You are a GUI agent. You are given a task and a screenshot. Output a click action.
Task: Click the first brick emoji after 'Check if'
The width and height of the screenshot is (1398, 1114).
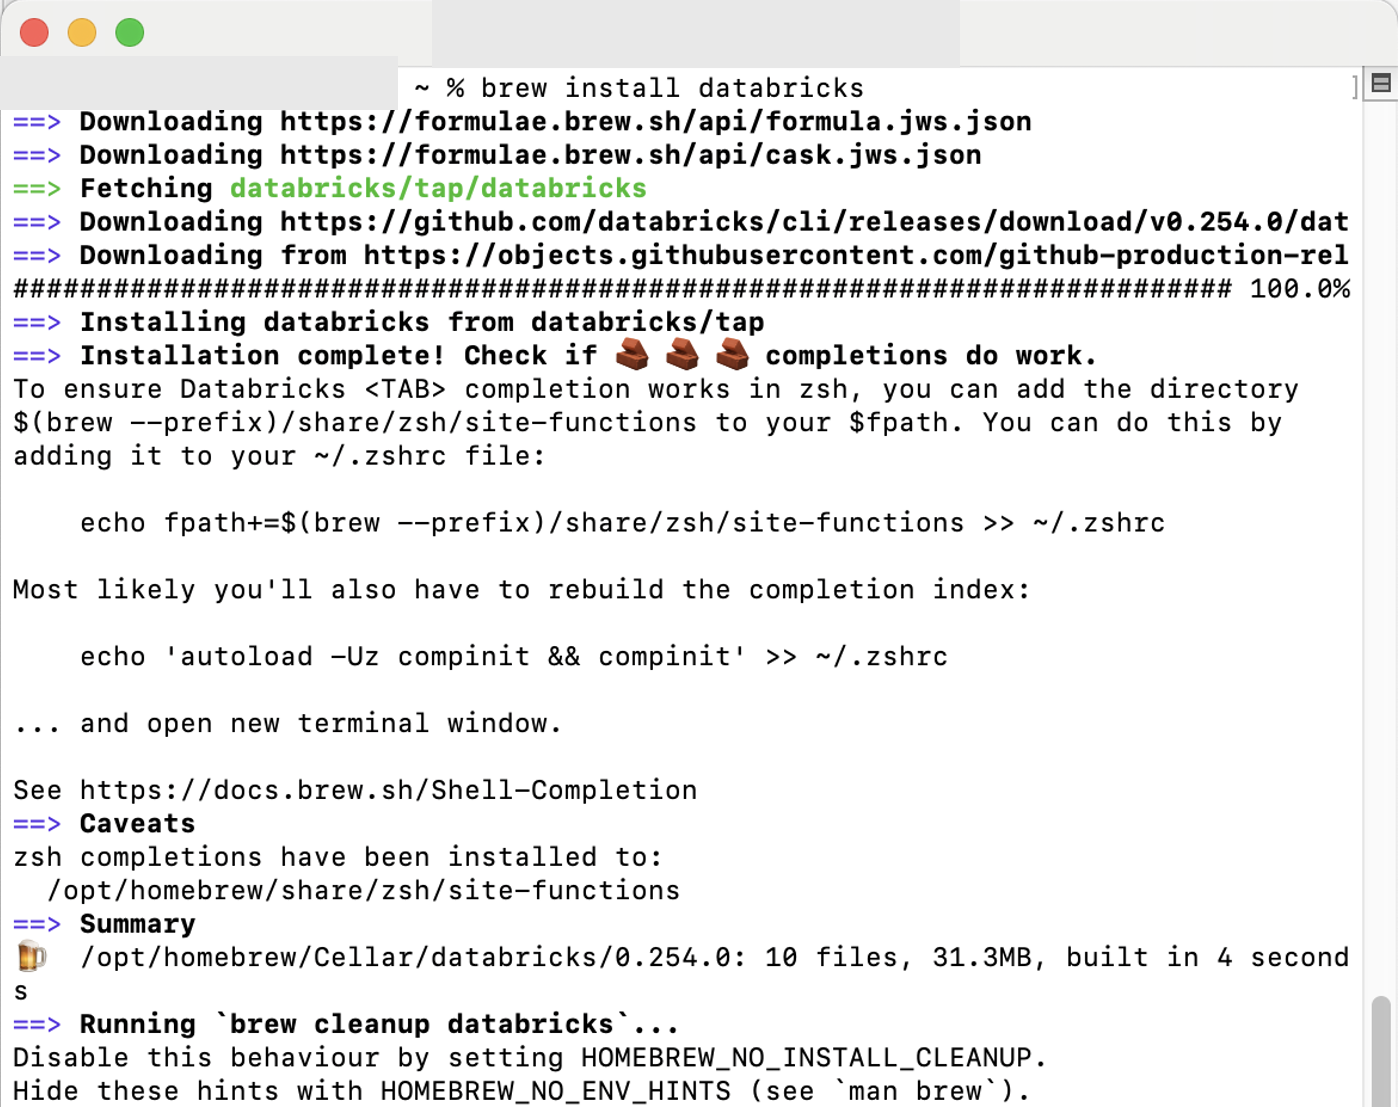(633, 355)
